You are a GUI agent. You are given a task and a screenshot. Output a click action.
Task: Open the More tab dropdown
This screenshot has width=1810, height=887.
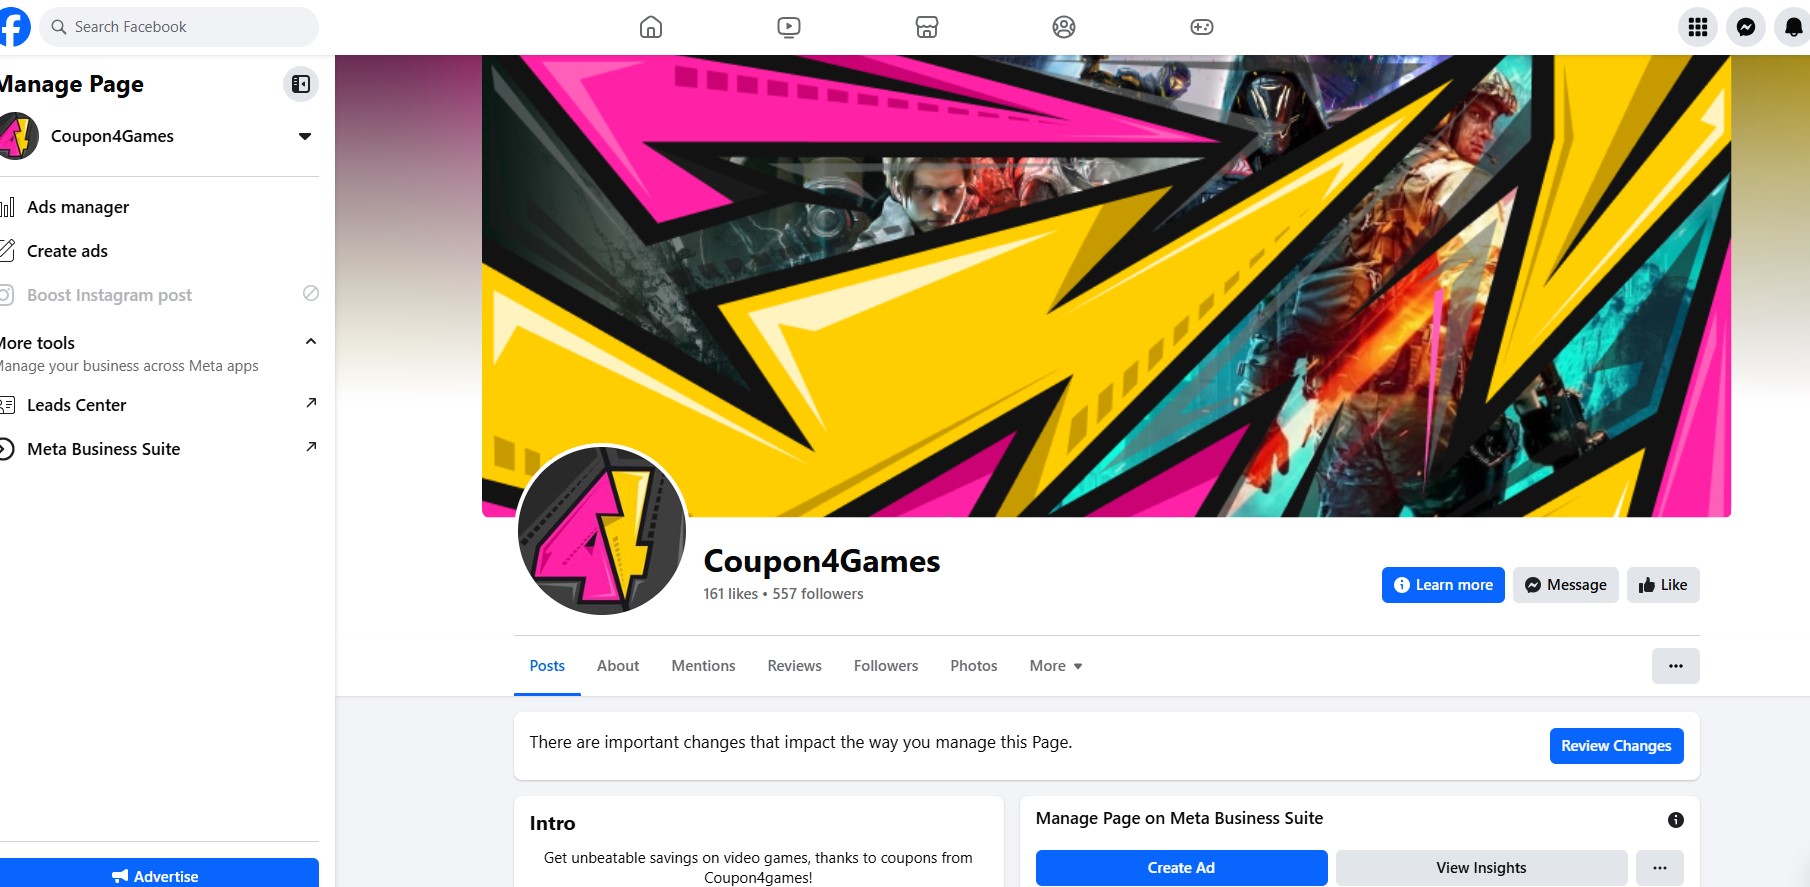1056,666
